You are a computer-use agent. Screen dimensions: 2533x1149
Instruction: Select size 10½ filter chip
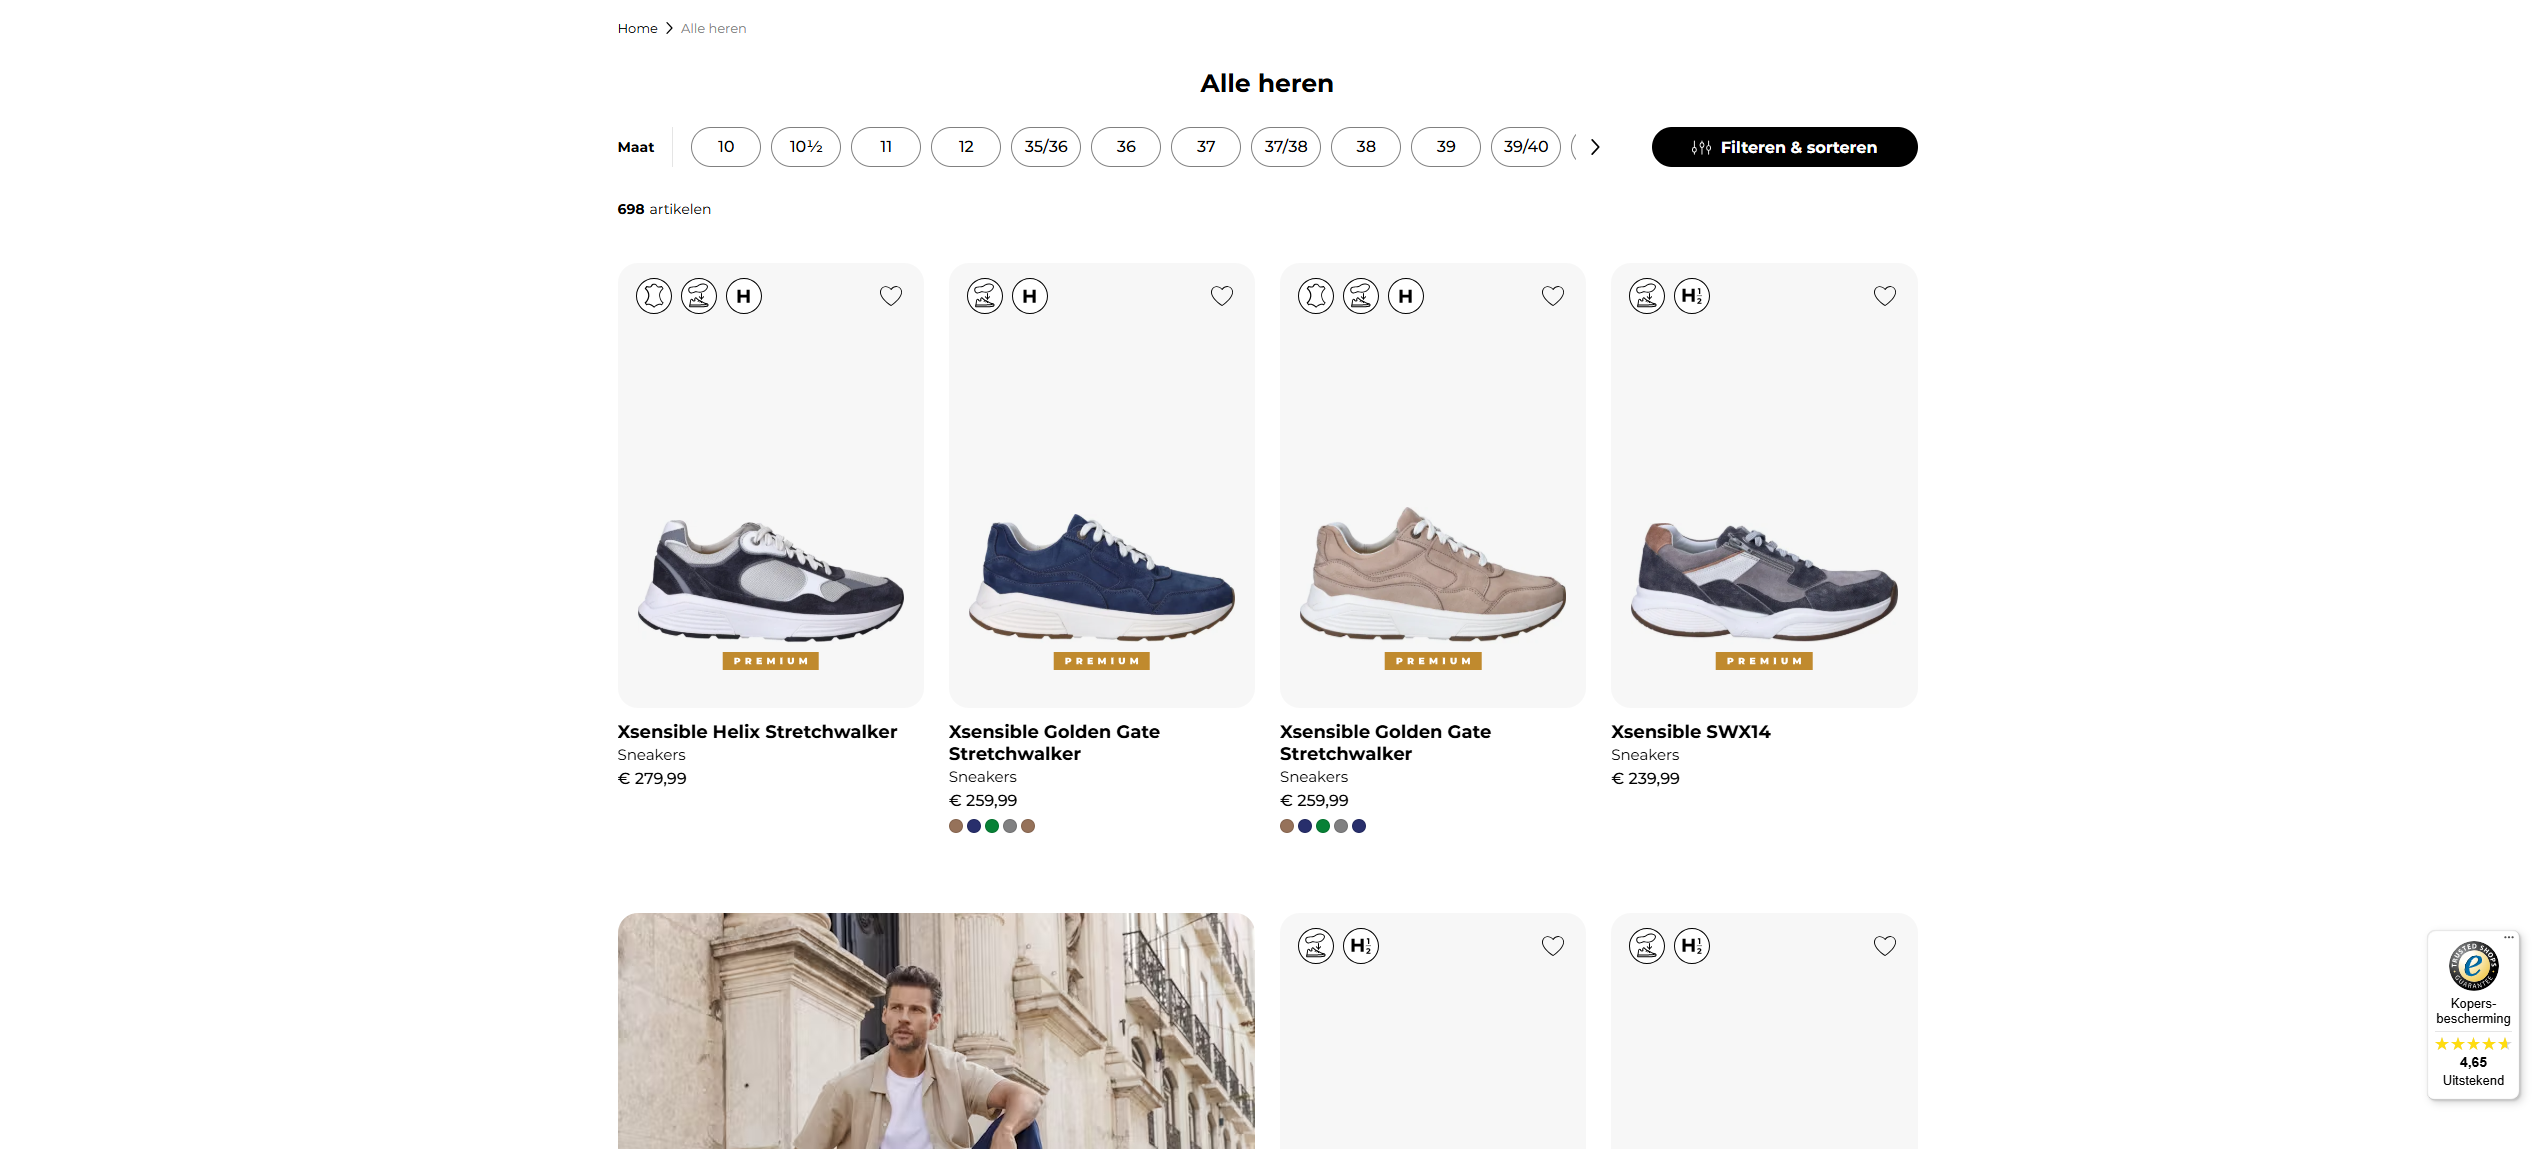[x=805, y=147]
